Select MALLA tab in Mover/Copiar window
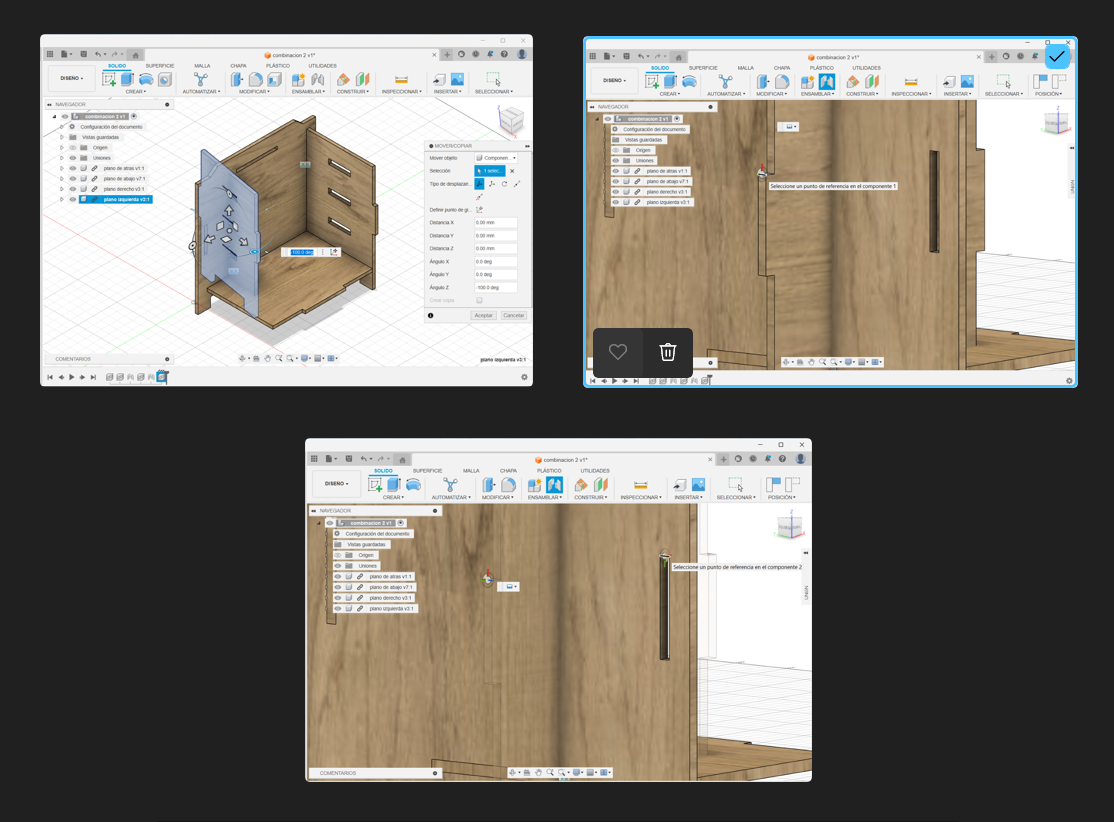1114x822 pixels. (x=202, y=65)
